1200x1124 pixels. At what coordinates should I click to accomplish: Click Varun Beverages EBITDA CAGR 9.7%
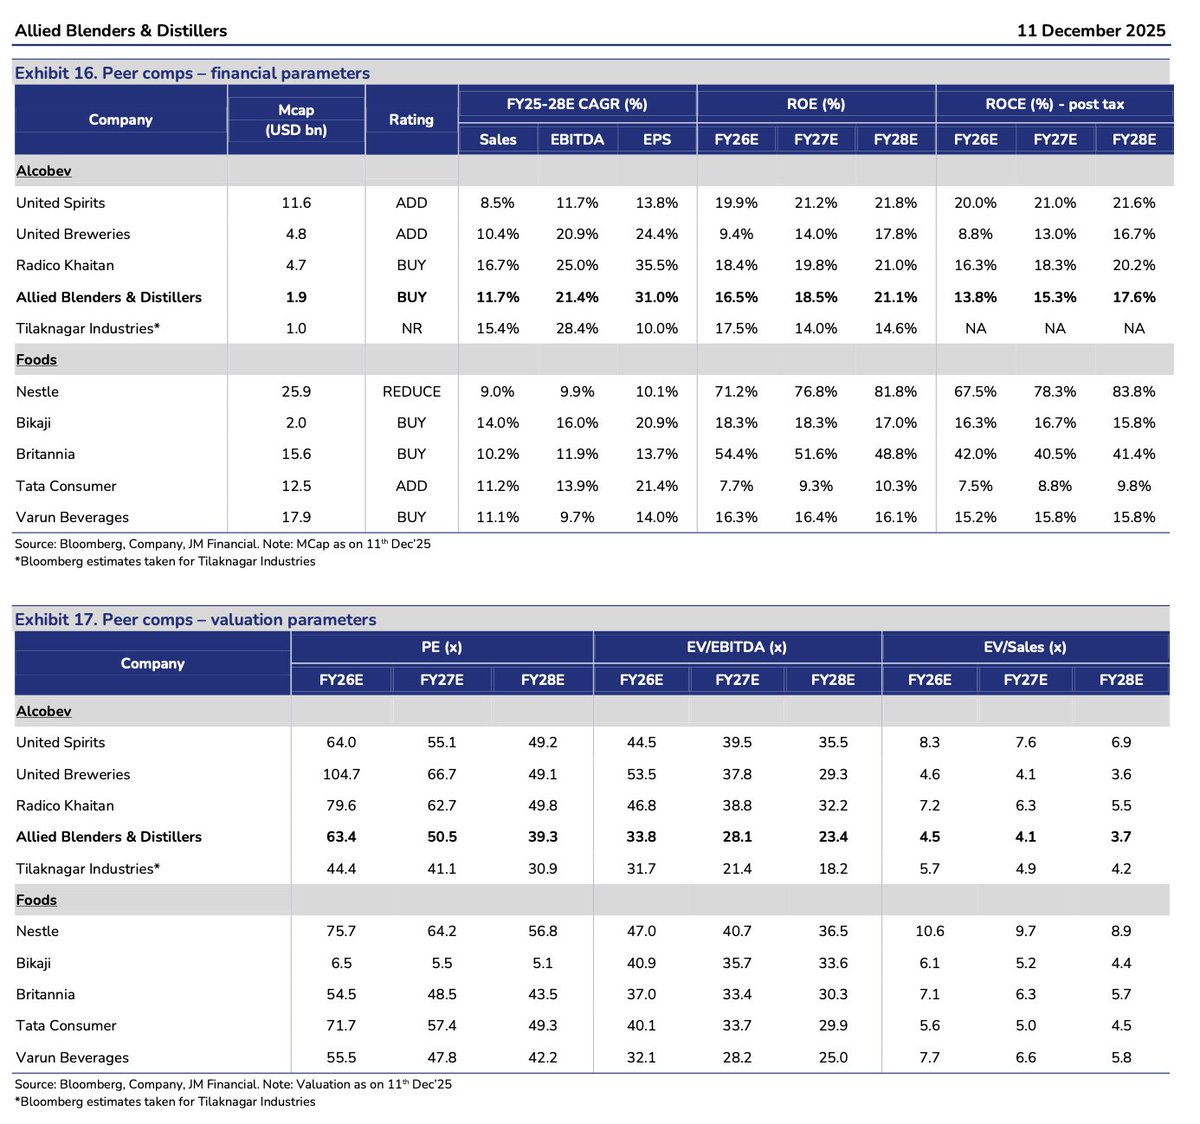(x=577, y=517)
